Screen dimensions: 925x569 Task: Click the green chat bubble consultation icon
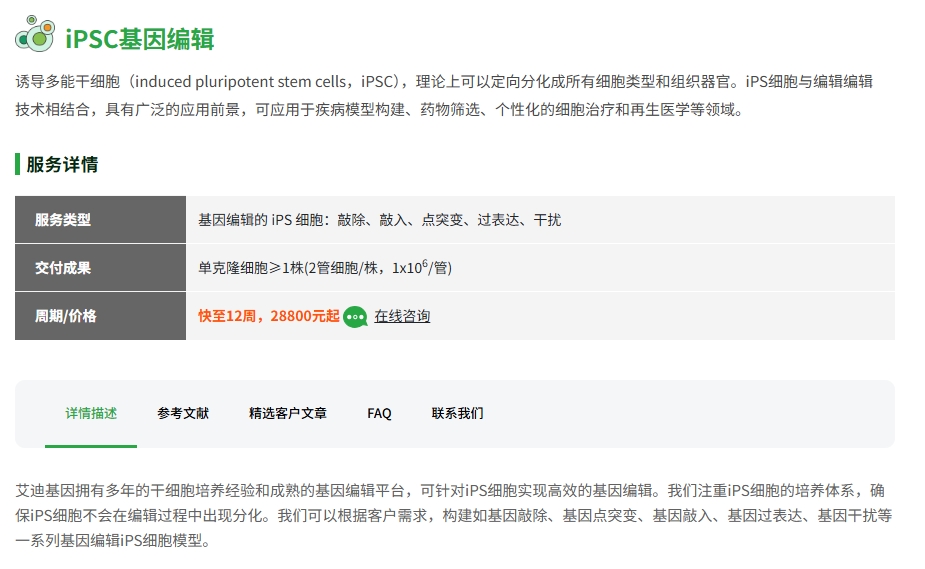356,317
